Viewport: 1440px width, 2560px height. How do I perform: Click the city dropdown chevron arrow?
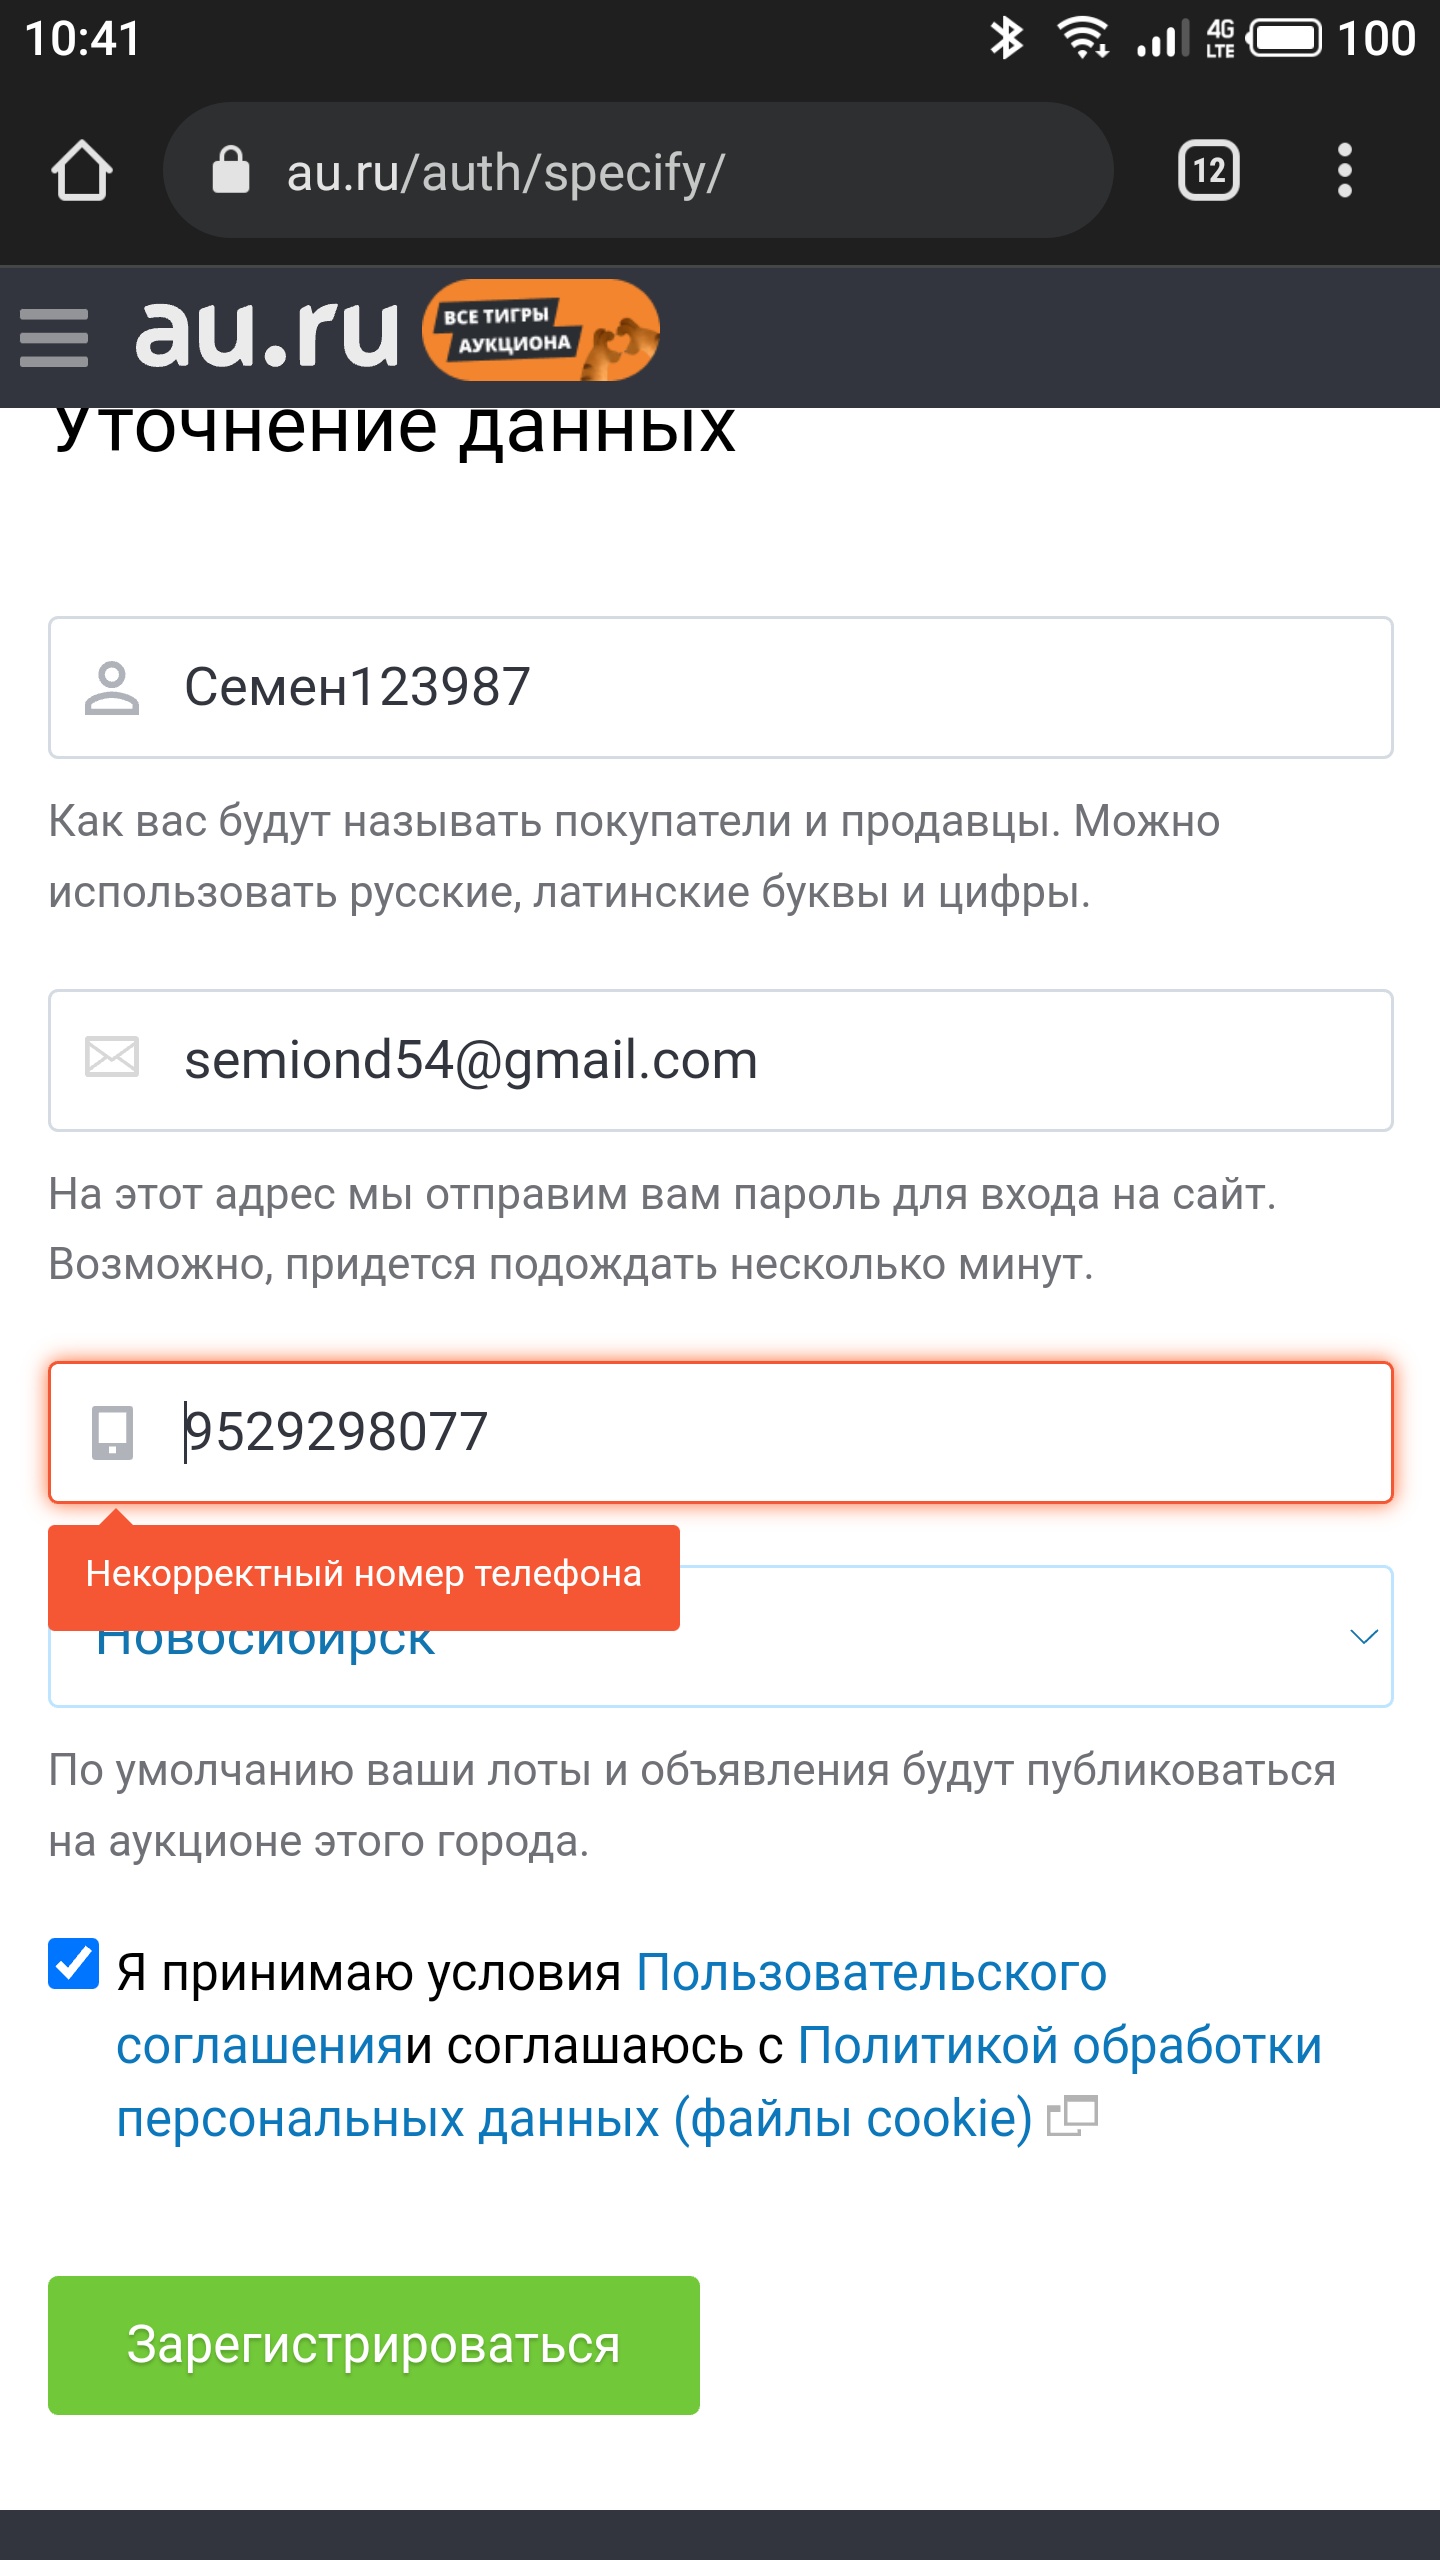1364,1637
